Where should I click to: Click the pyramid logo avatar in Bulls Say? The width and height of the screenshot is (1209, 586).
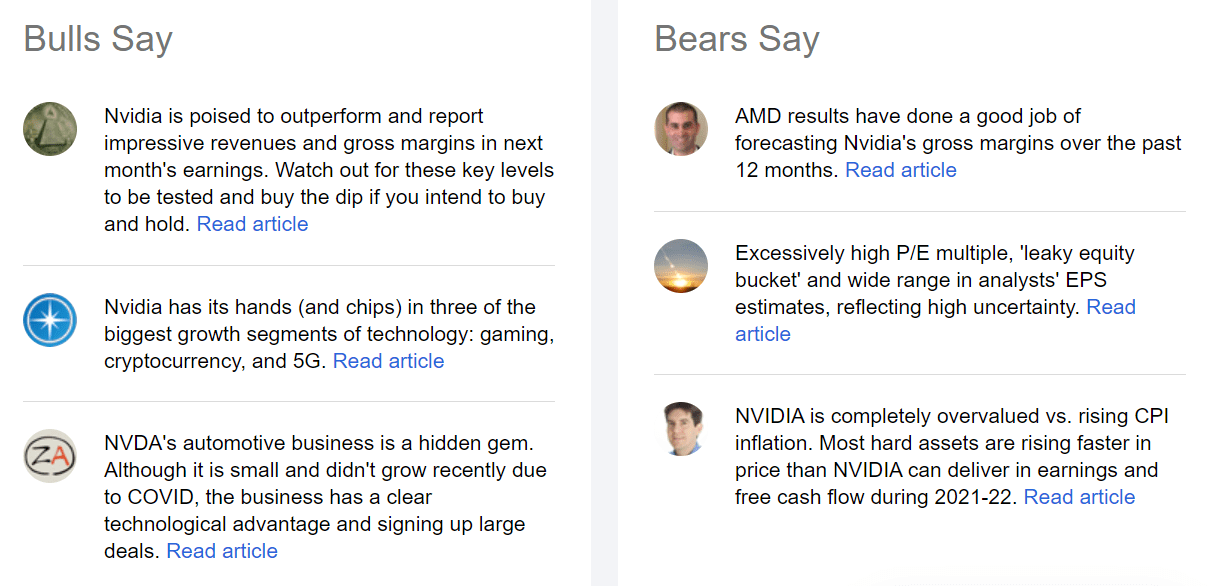click(50, 128)
